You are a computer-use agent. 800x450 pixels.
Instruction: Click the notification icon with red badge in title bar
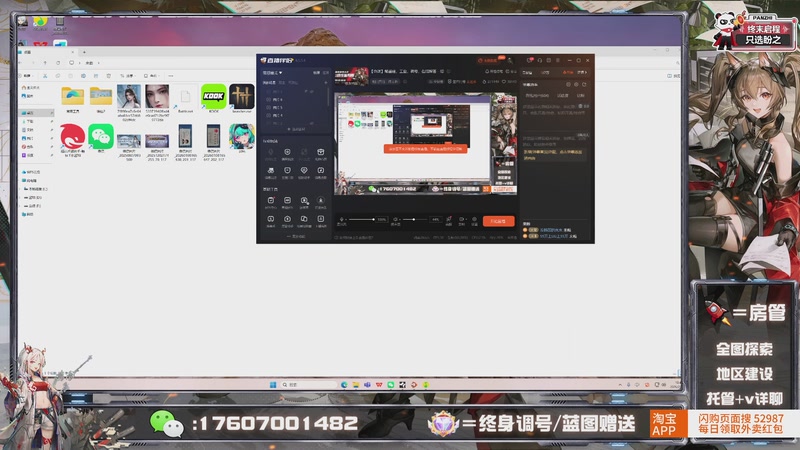click(x=530, y=60)
